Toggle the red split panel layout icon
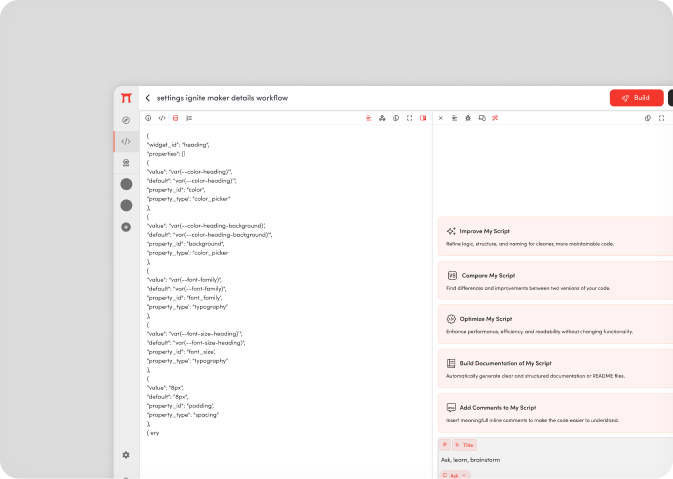Screen dimensions: 673x479 pos(423,118)
